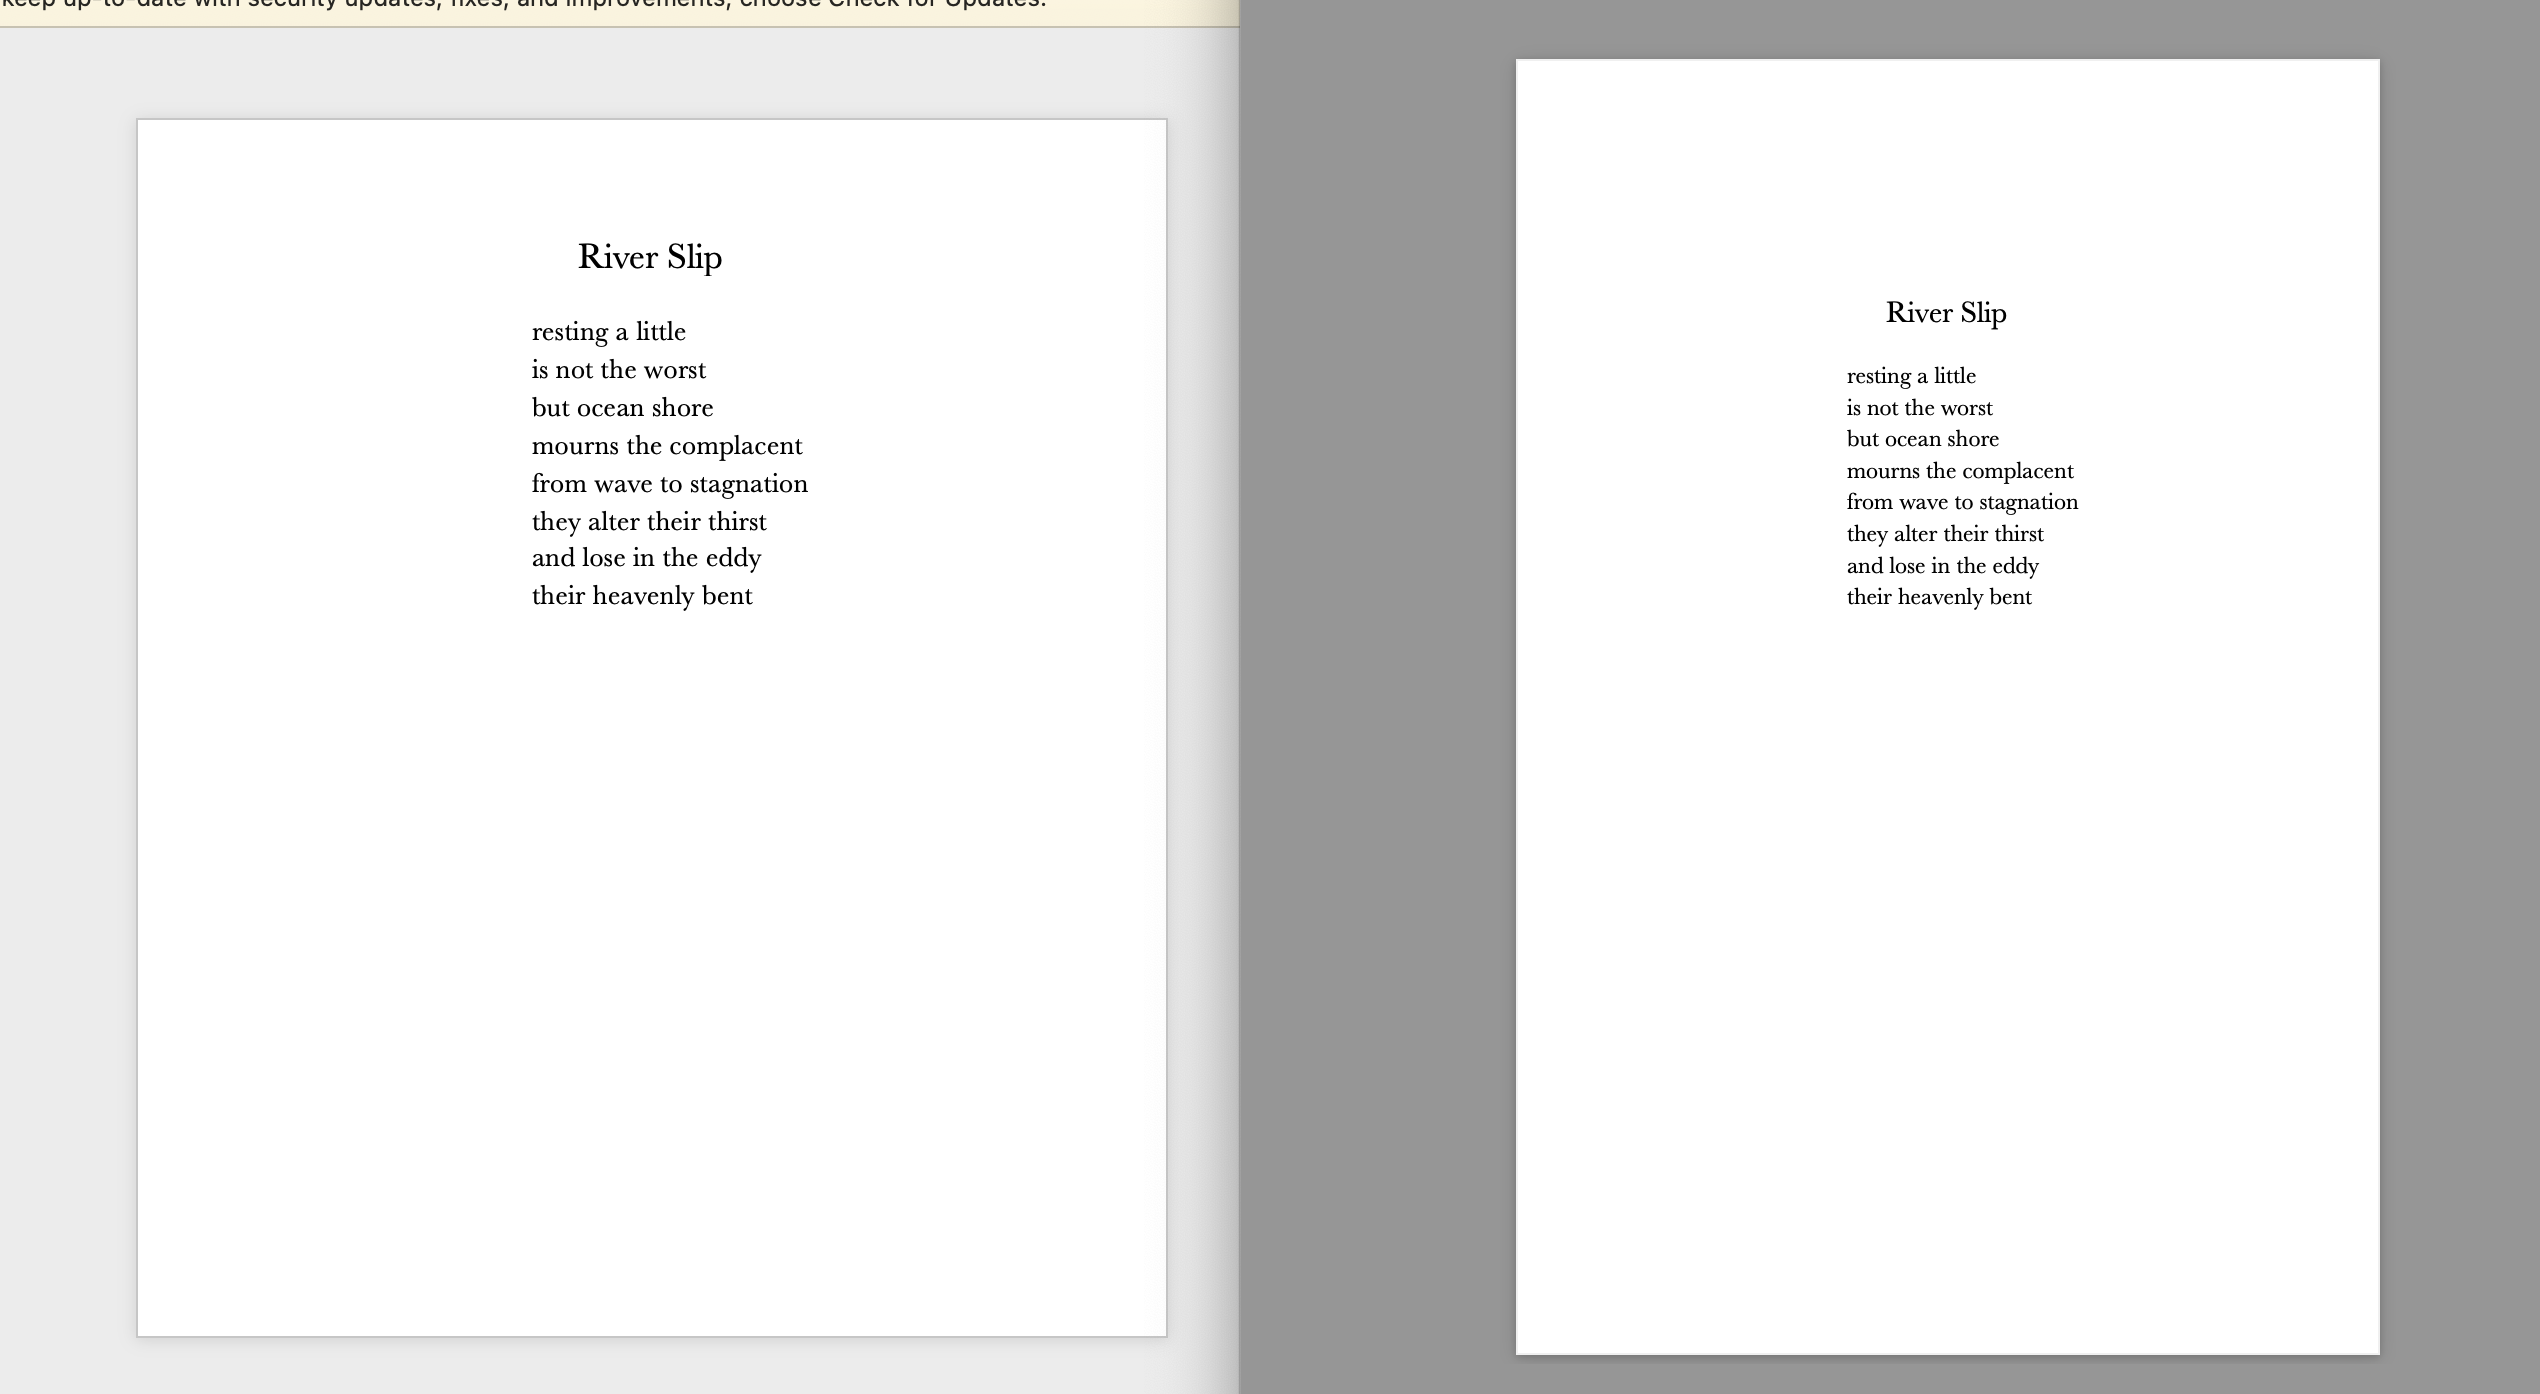Click their heavenly bent in the PDF page
The width and height of the screenshot is (2540, 1394).
[1940, 596]
